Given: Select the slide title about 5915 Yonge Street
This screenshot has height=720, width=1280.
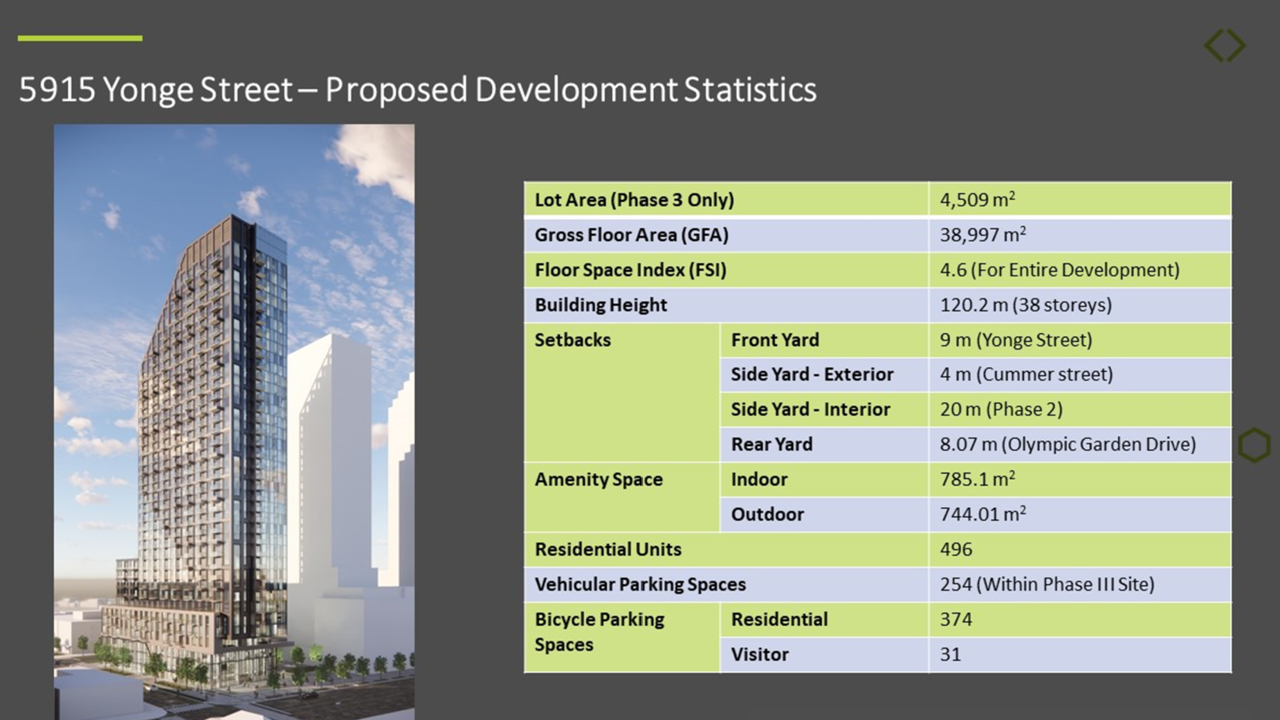Looking at the screenshot, I should [x=417, y=90].
